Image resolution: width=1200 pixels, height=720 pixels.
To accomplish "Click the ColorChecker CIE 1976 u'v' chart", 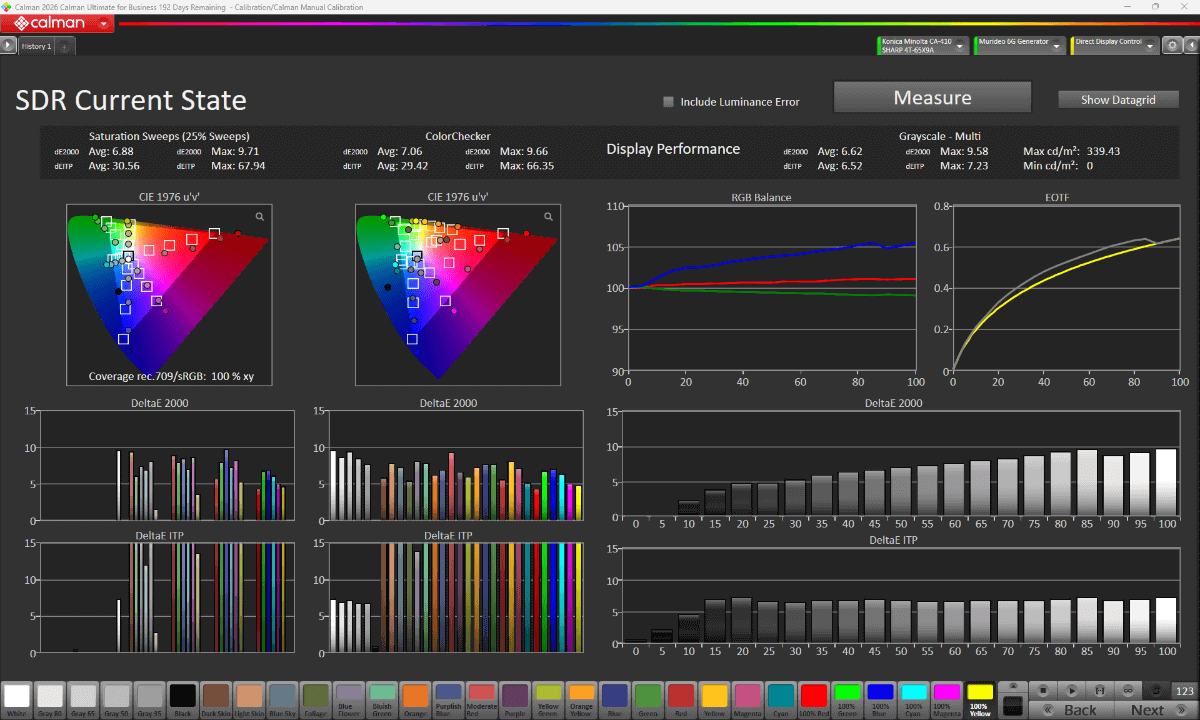I will tap(457, 295).
